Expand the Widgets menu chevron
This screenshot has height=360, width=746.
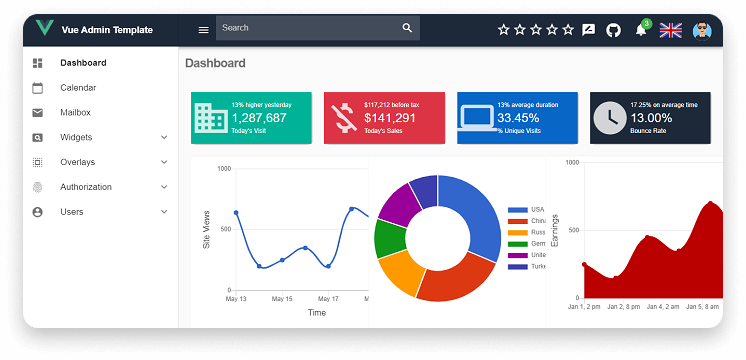164,137
